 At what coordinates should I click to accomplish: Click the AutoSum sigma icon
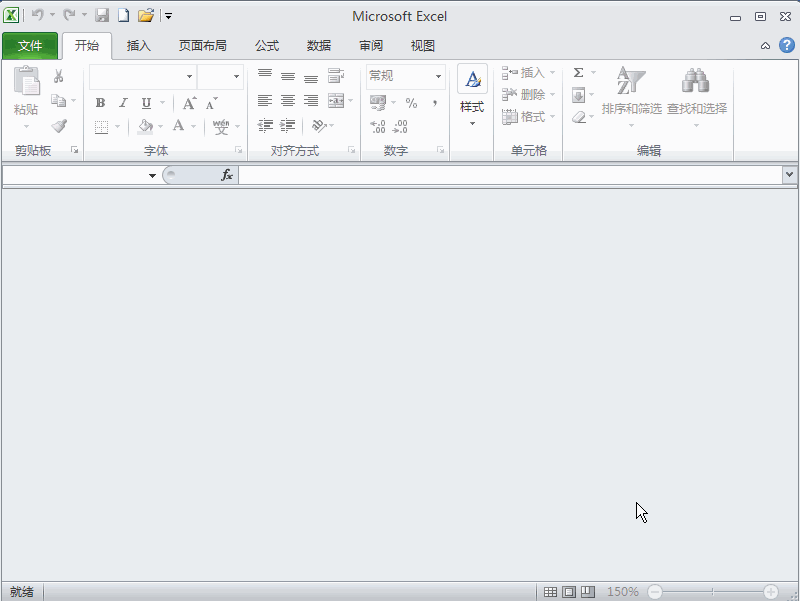pyautogui.click(x=579, y=72)
